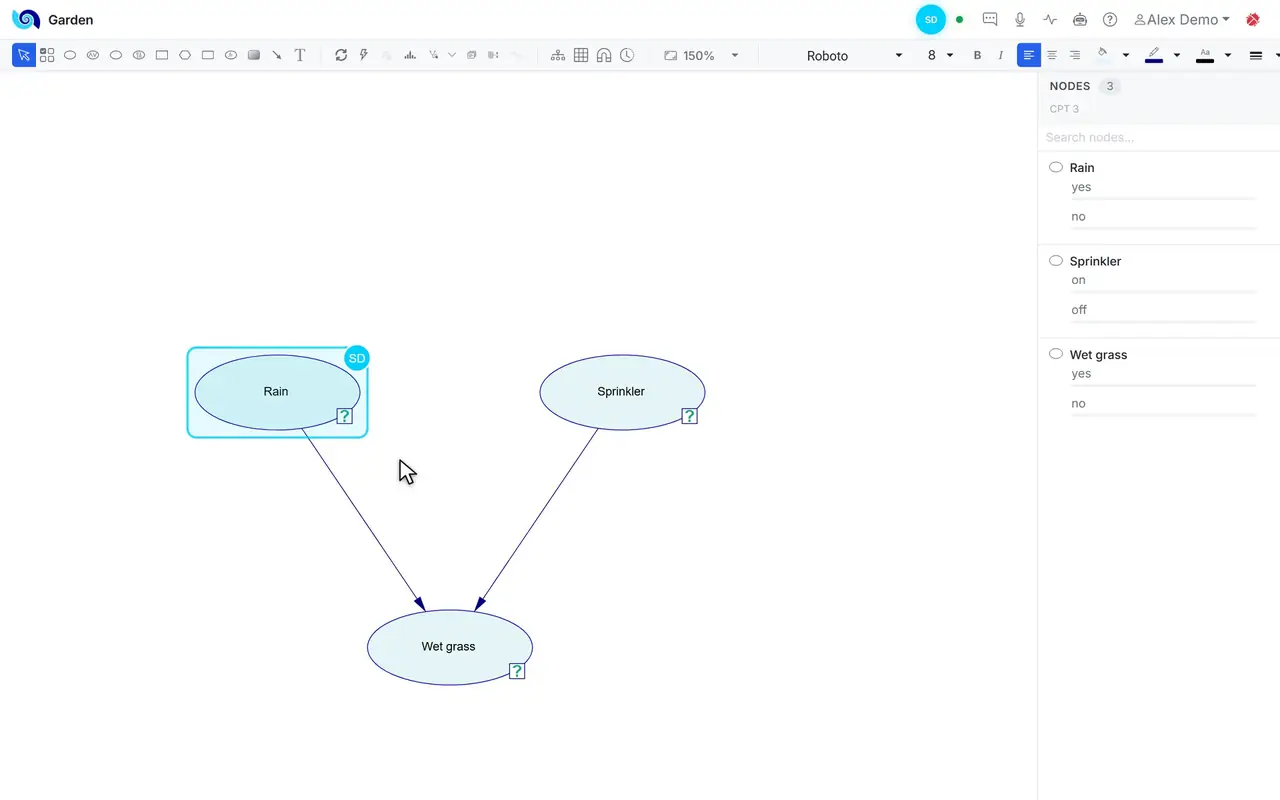1280x800 pixels.
Task: Click the CPT 3 filter label
Action: click(1064, 108)
